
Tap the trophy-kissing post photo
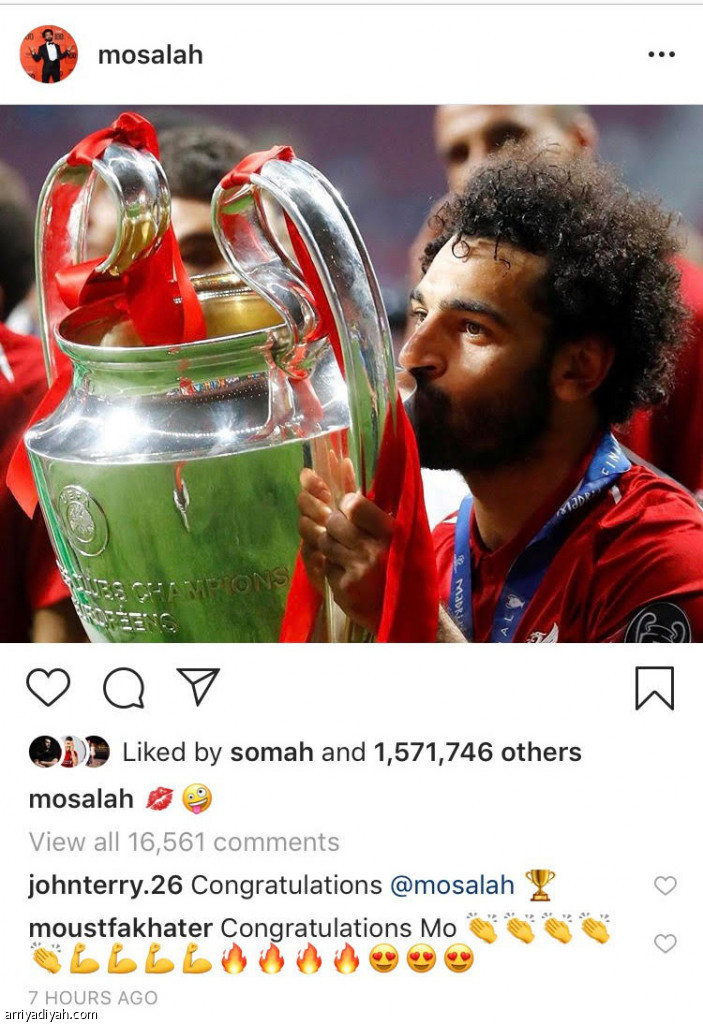[352, 374]
